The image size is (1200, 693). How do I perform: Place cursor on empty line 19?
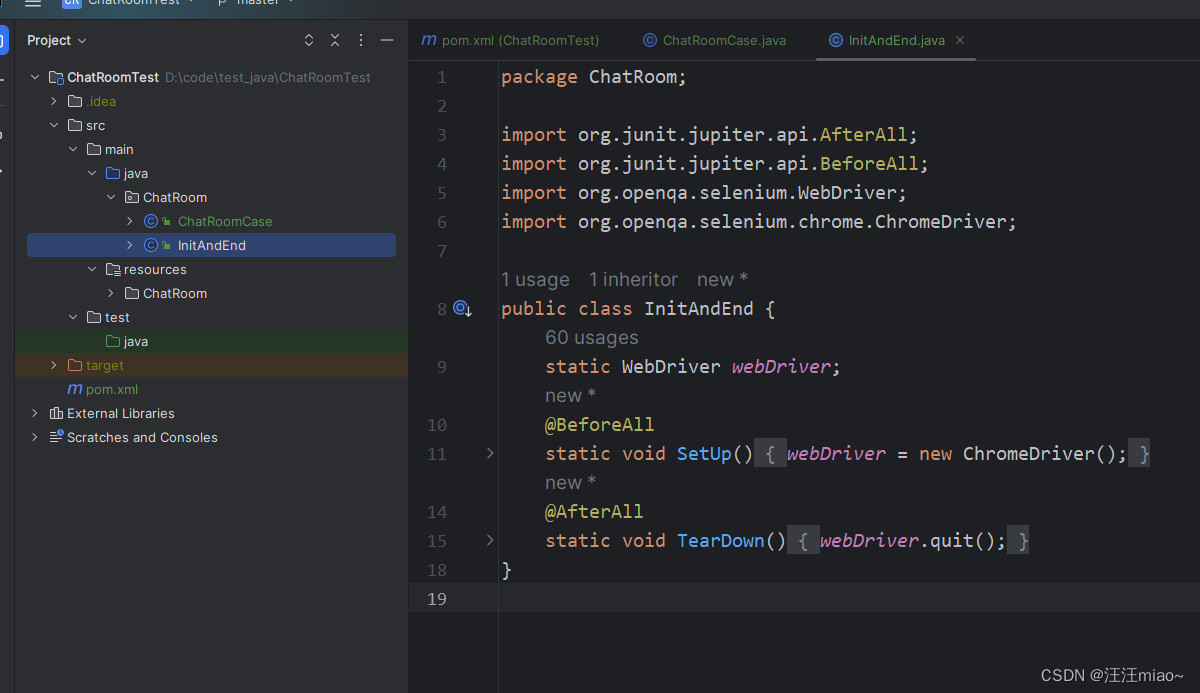848,599
